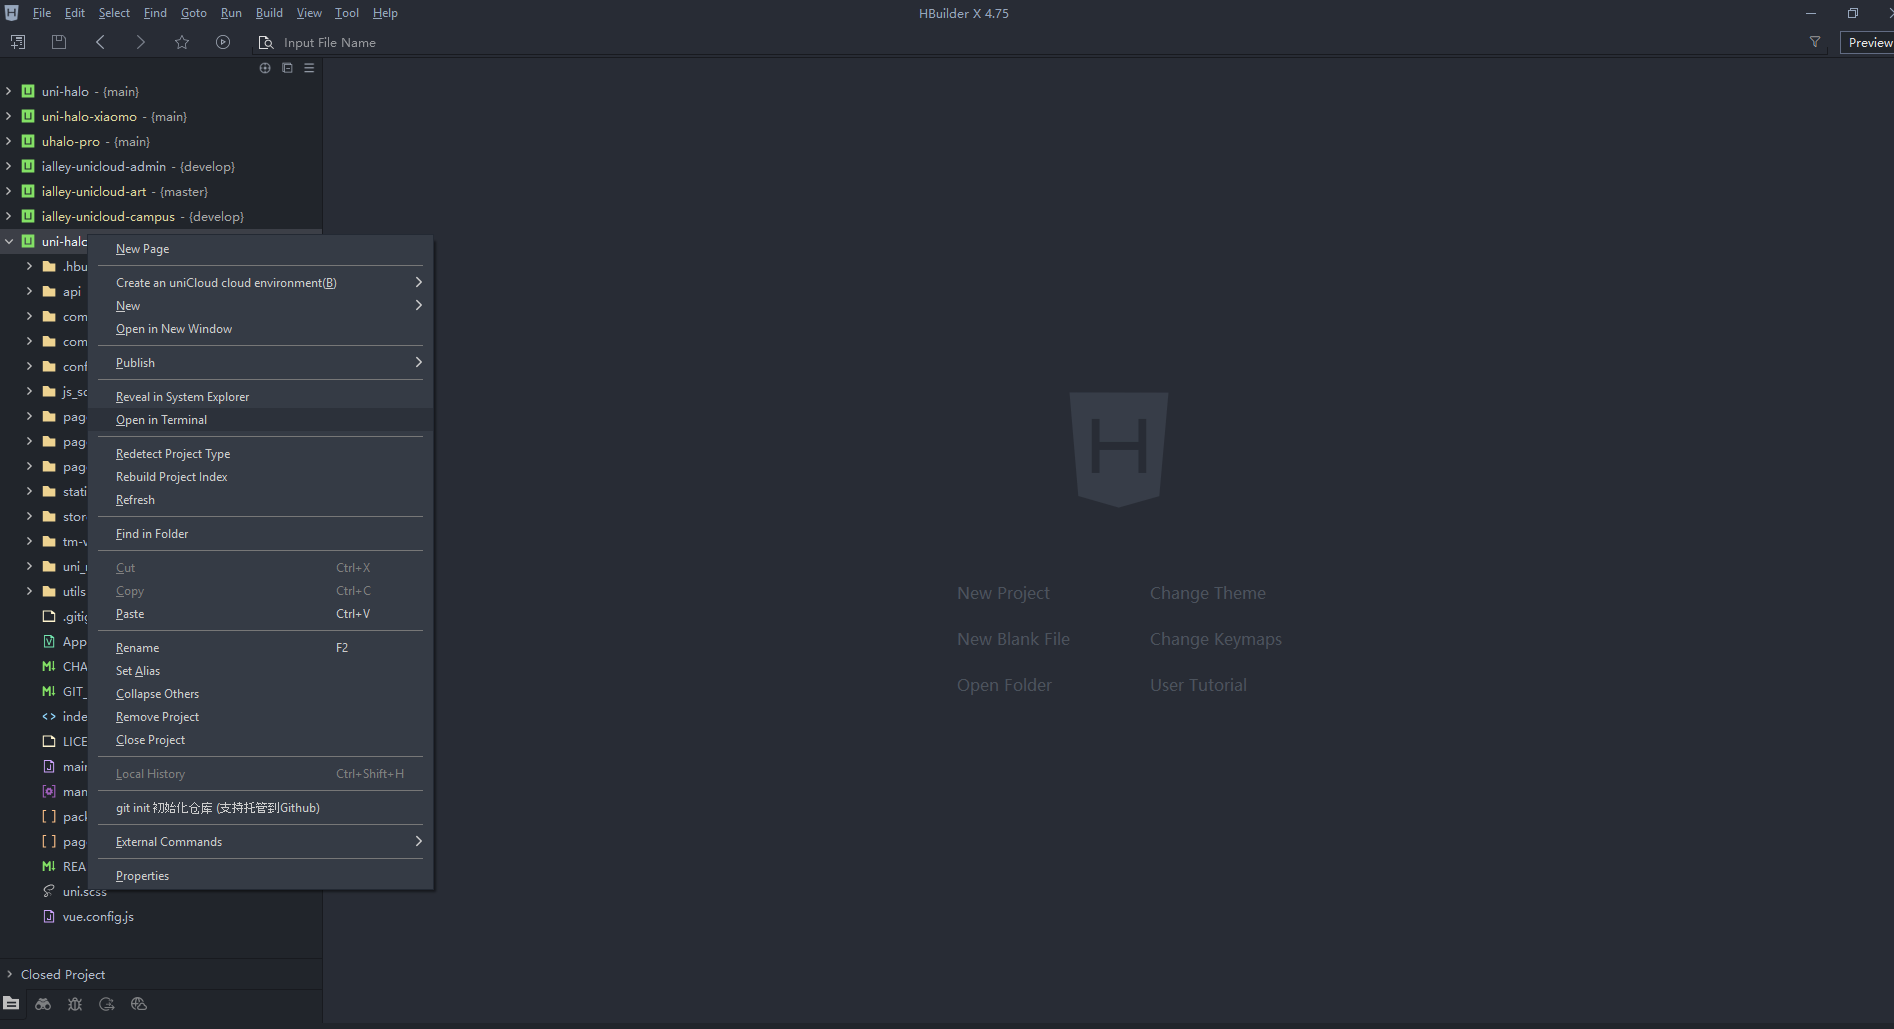Open the File menu
Image resolution: width=1894 pixels, height=1029 pixels.
click(42, 13)
